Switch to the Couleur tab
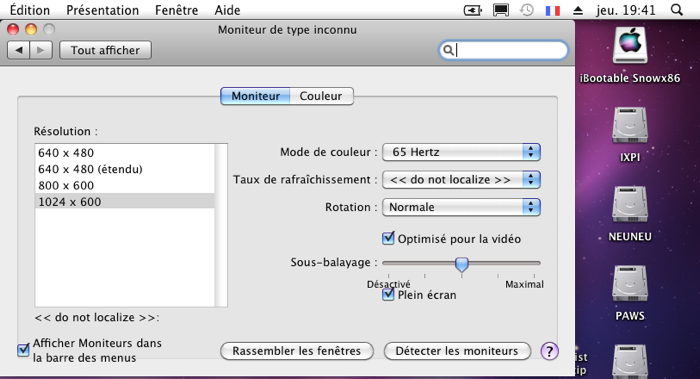 pyautogui.click(x=321, y=96)
